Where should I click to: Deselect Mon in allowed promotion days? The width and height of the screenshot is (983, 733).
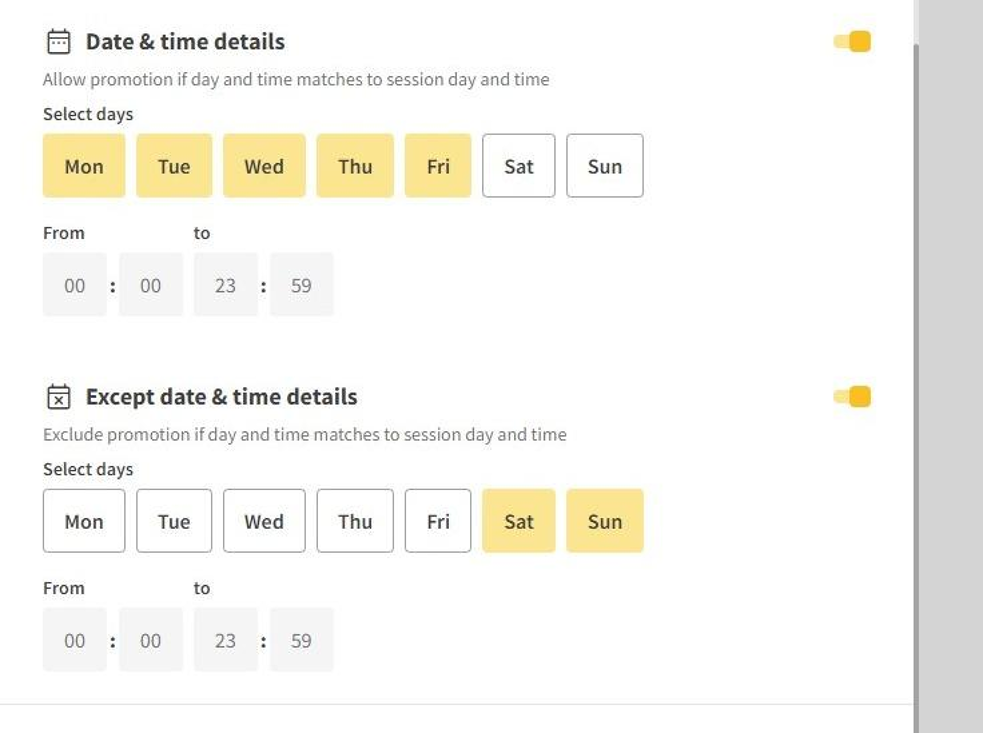84,166
